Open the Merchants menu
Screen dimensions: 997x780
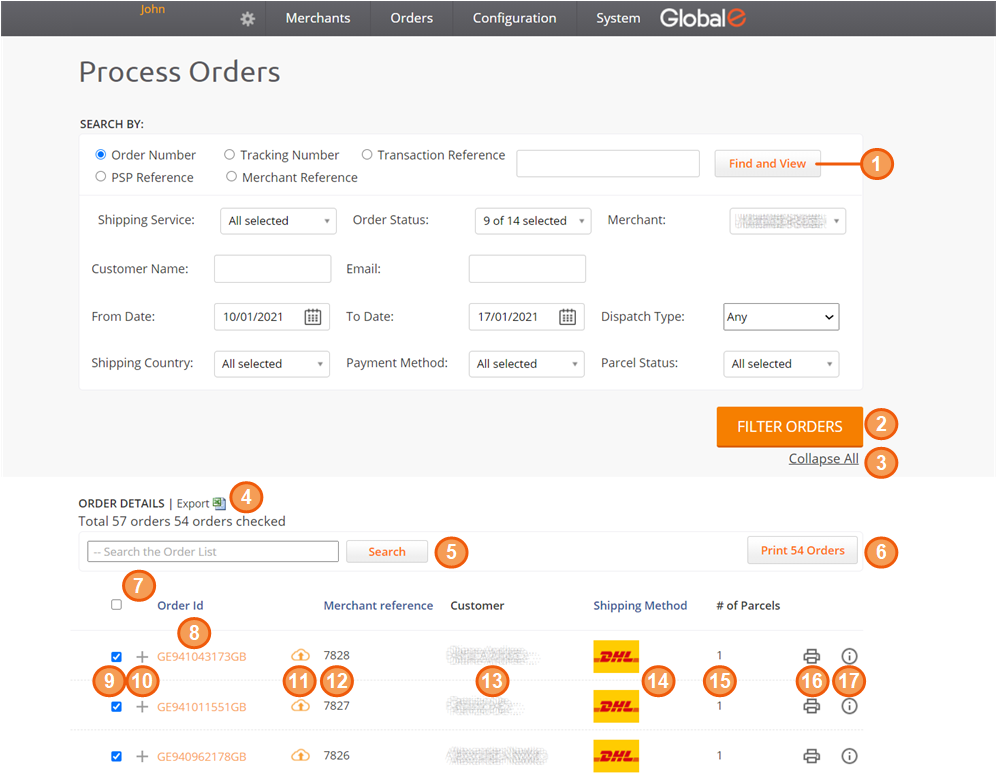pyautogui.click(x=318, y=18)
